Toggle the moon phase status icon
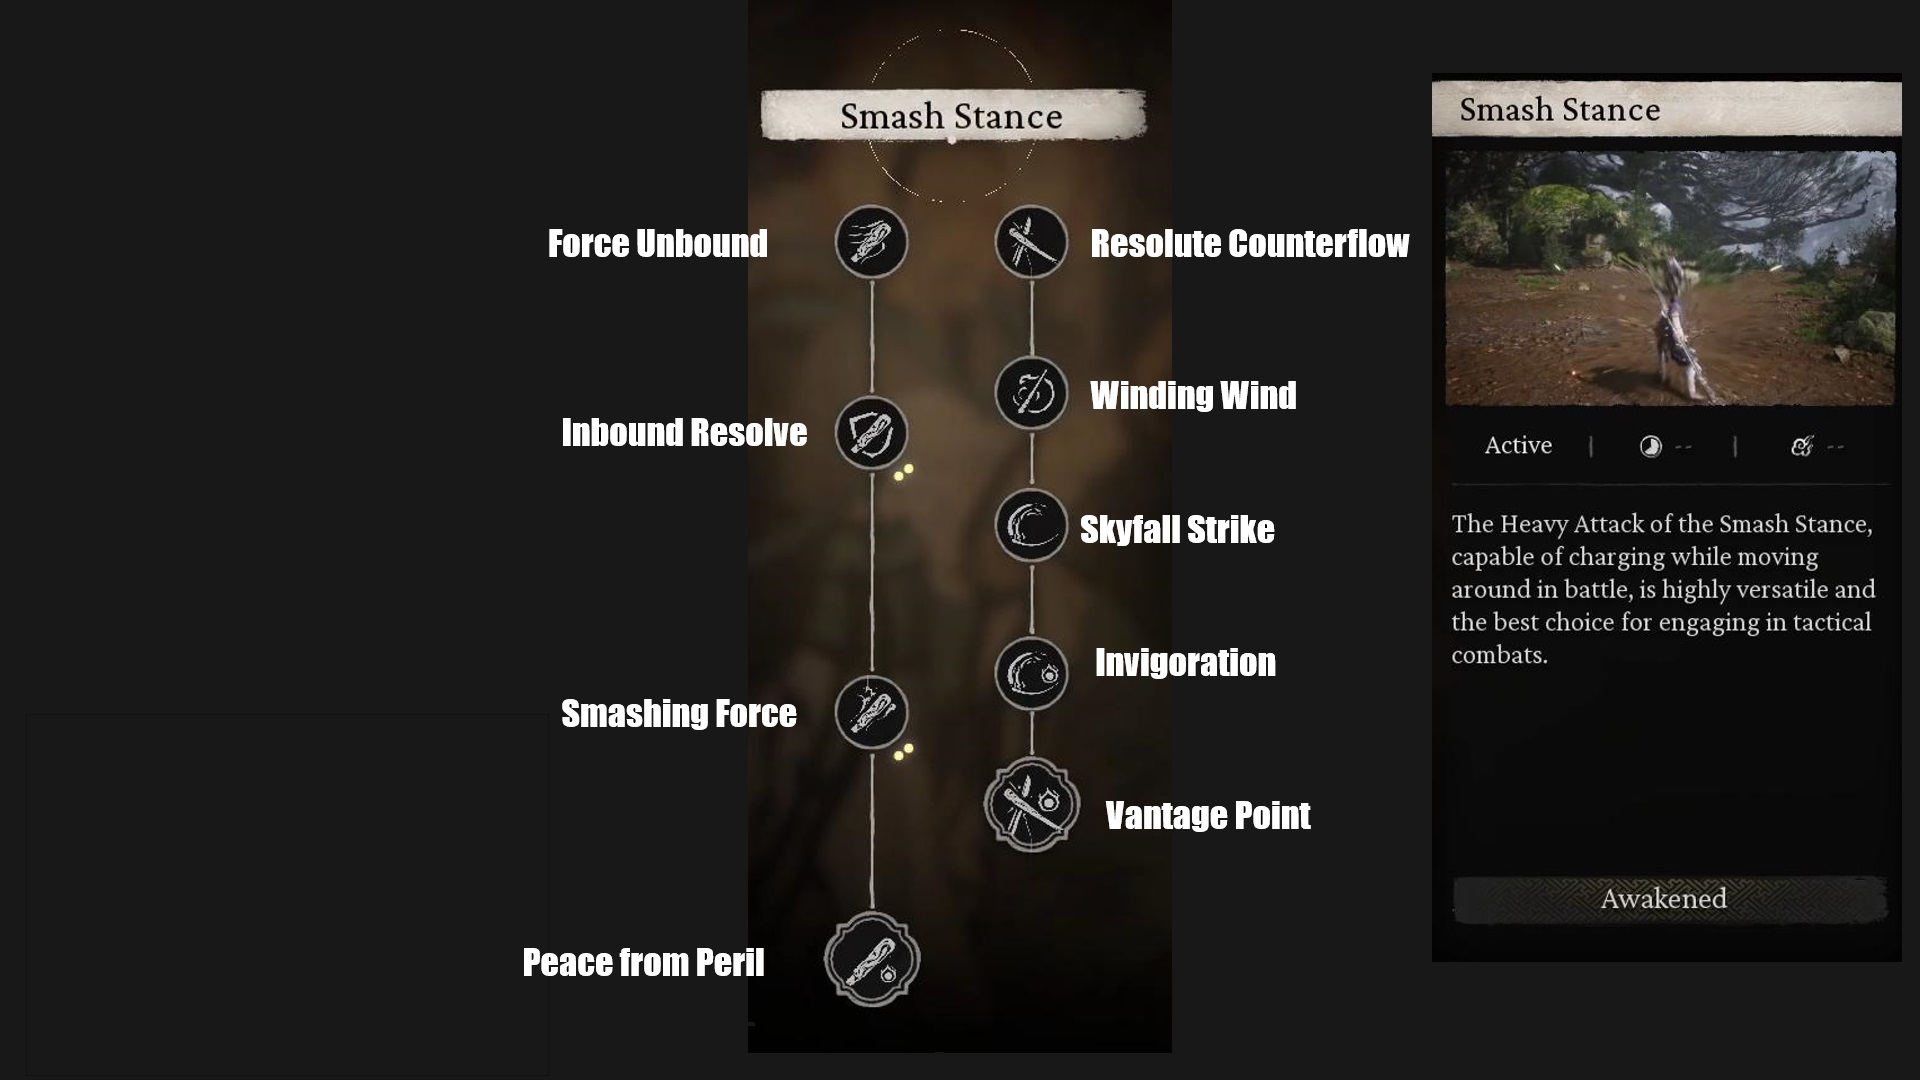The image size is (1920, 1080). click(1650, 446)
